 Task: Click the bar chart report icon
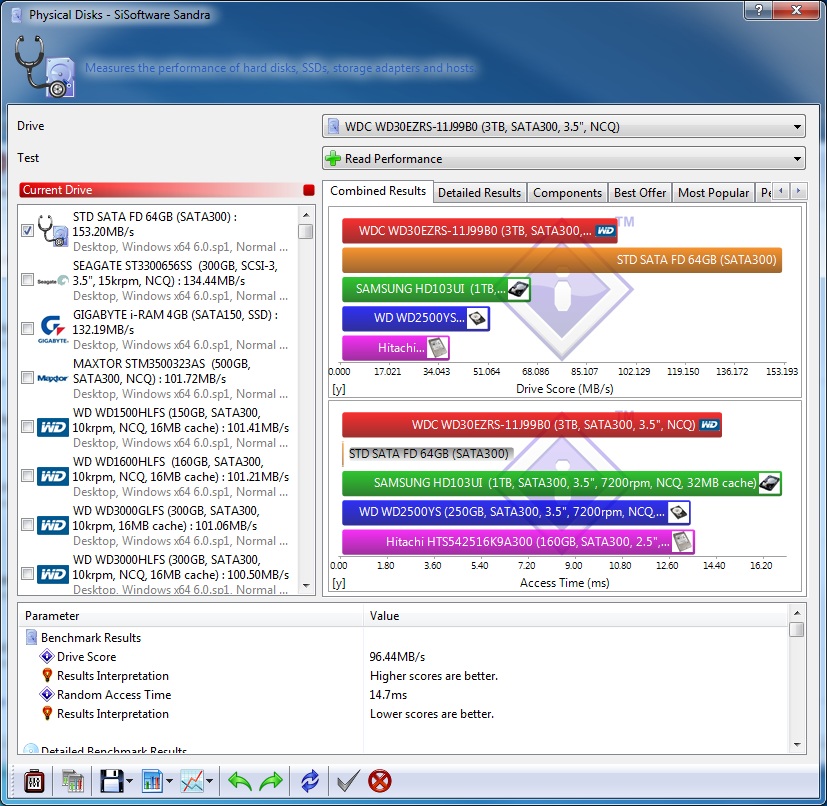coord(152,781)
